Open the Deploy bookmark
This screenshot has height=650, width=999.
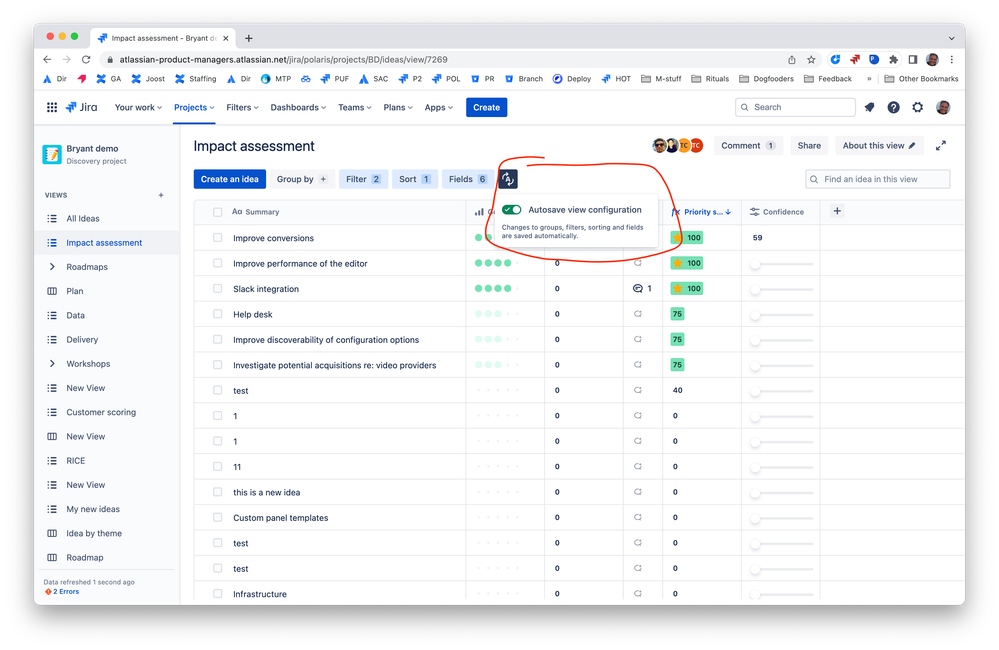pyautogui.click(x=571, y=79)
